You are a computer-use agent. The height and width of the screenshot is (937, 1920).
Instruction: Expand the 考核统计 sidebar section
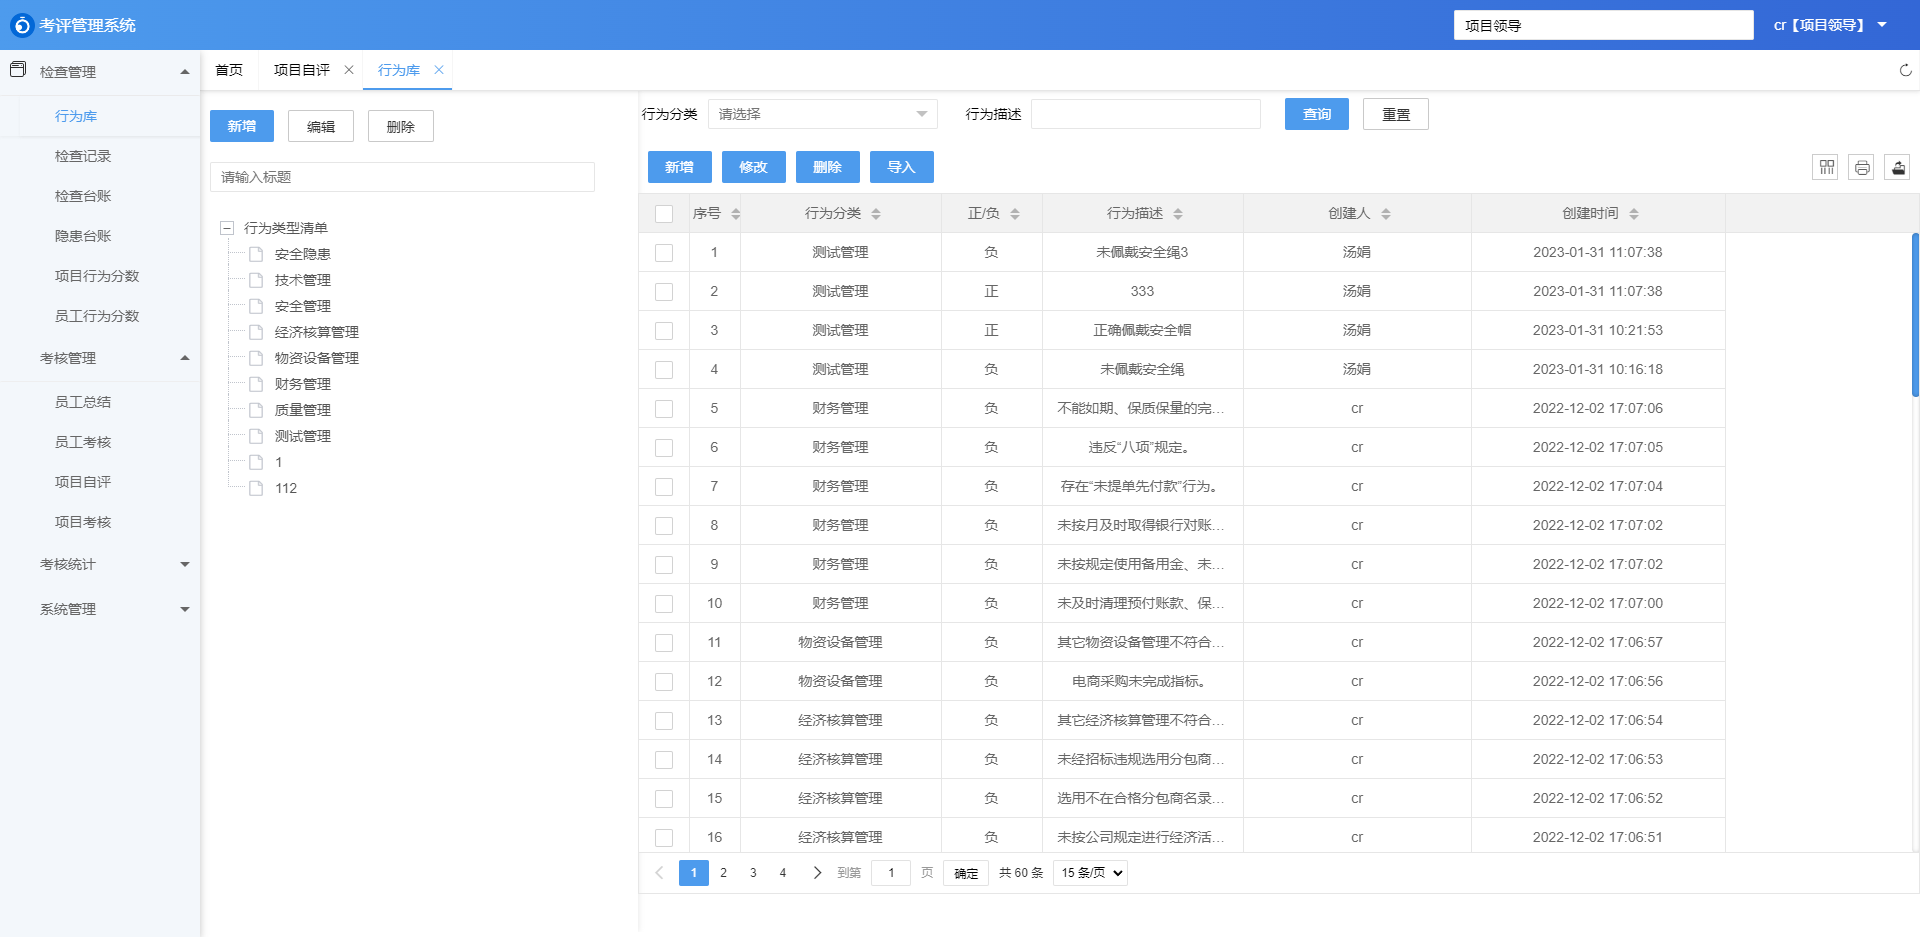[x=185, y=565]
